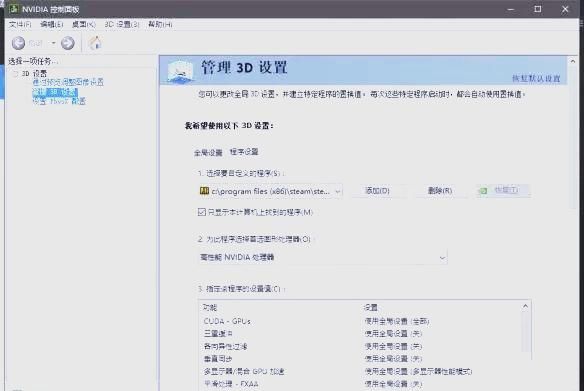The width and height of the screenshot is (584, 391).
Task: Open the 文件(F) menu
Action: tap(20, 24)
